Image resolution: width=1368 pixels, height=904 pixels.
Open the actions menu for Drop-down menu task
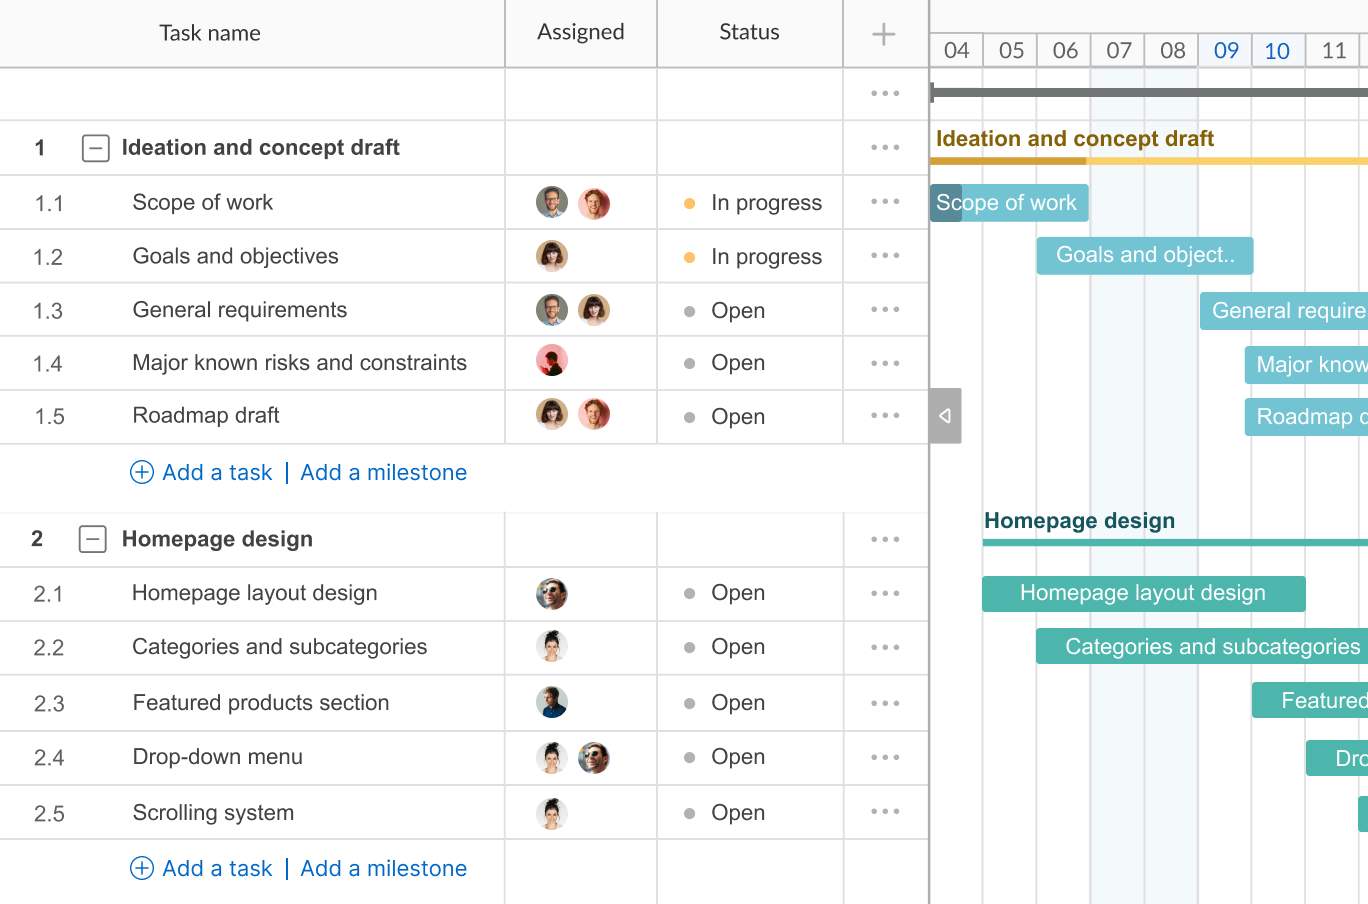[x=884, y=757]
